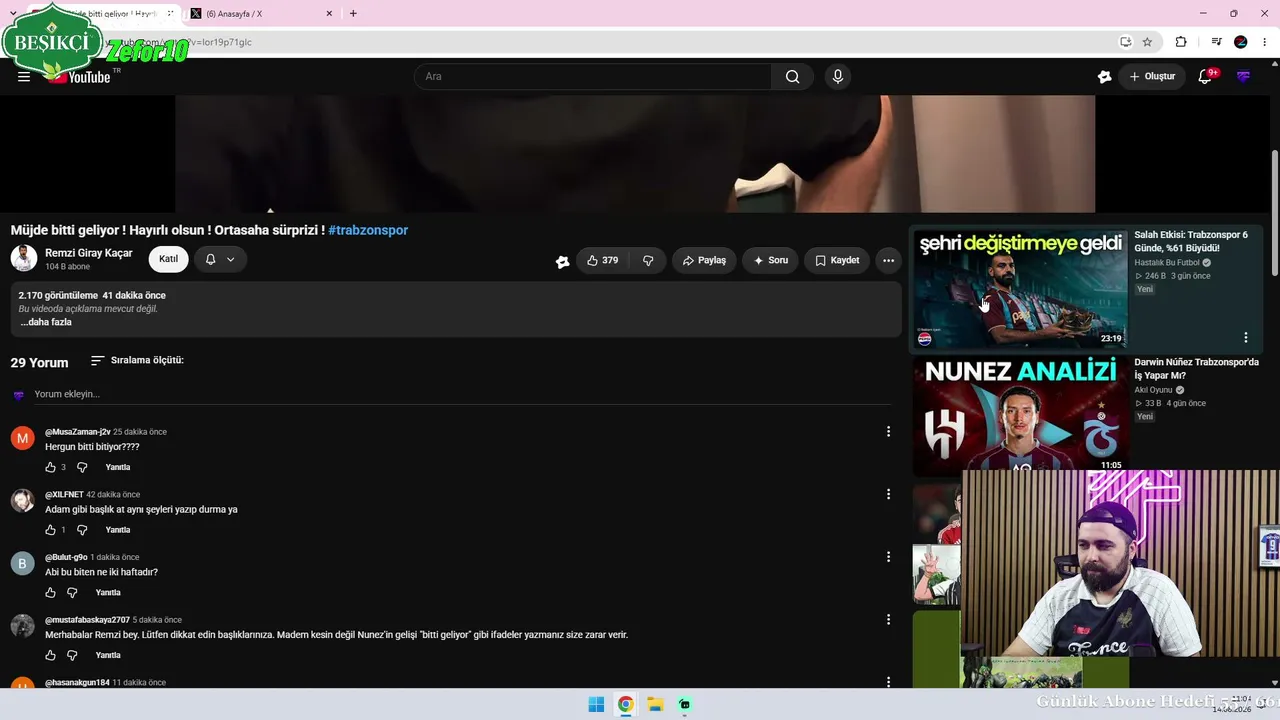Image resolution: width=1280 pixels, height=720 pixels.
Task: Click the flower-shaped icon beside Oluştur
Action: pyautogui.click(x=1104, y=77)
